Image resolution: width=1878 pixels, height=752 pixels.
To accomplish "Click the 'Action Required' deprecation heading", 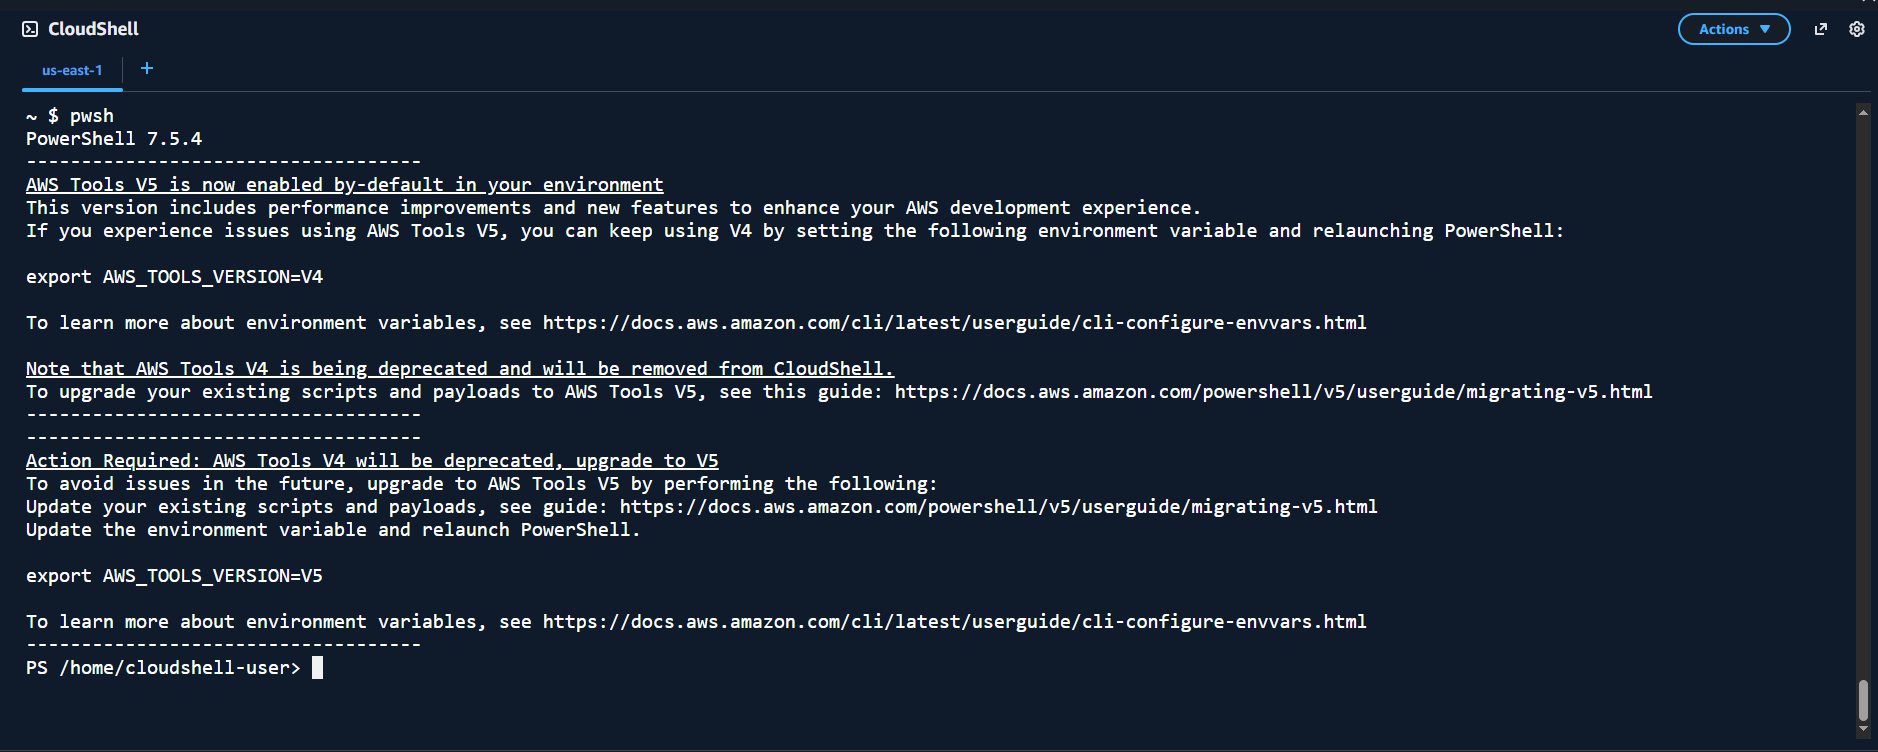I will 372,461.
